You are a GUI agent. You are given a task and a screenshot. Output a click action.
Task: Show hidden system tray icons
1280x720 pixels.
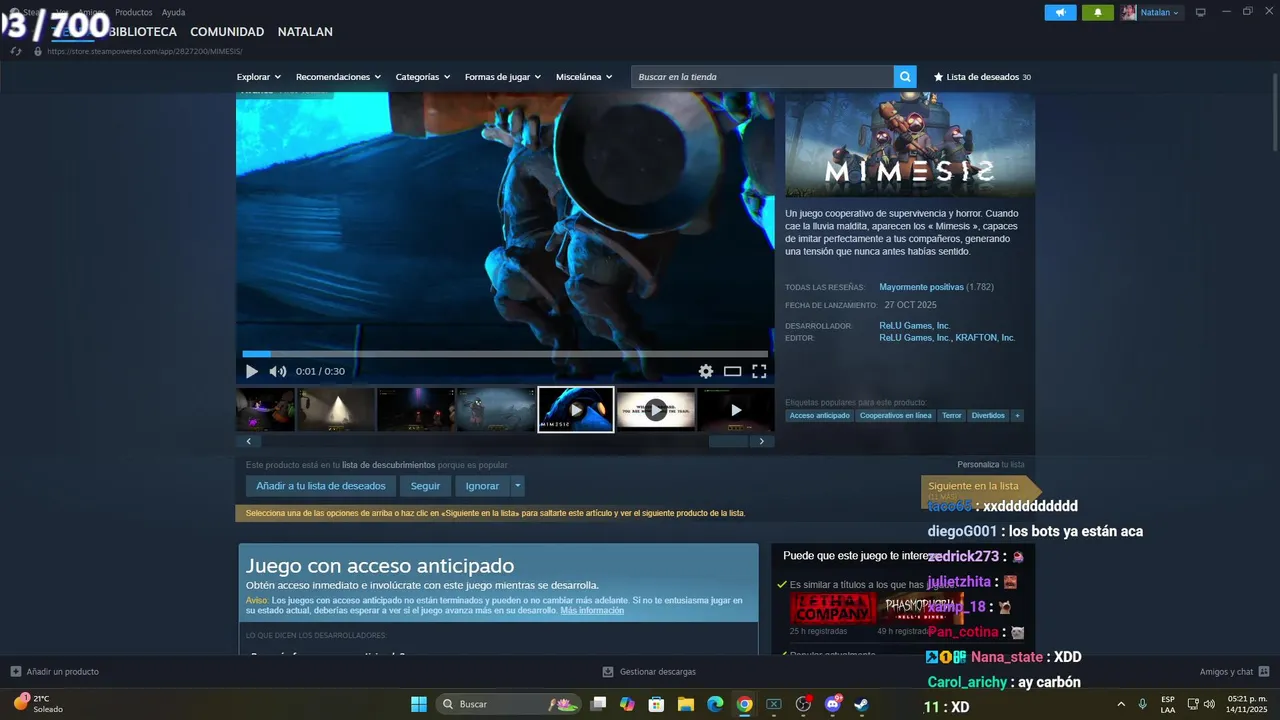(x=1120, y=704)
